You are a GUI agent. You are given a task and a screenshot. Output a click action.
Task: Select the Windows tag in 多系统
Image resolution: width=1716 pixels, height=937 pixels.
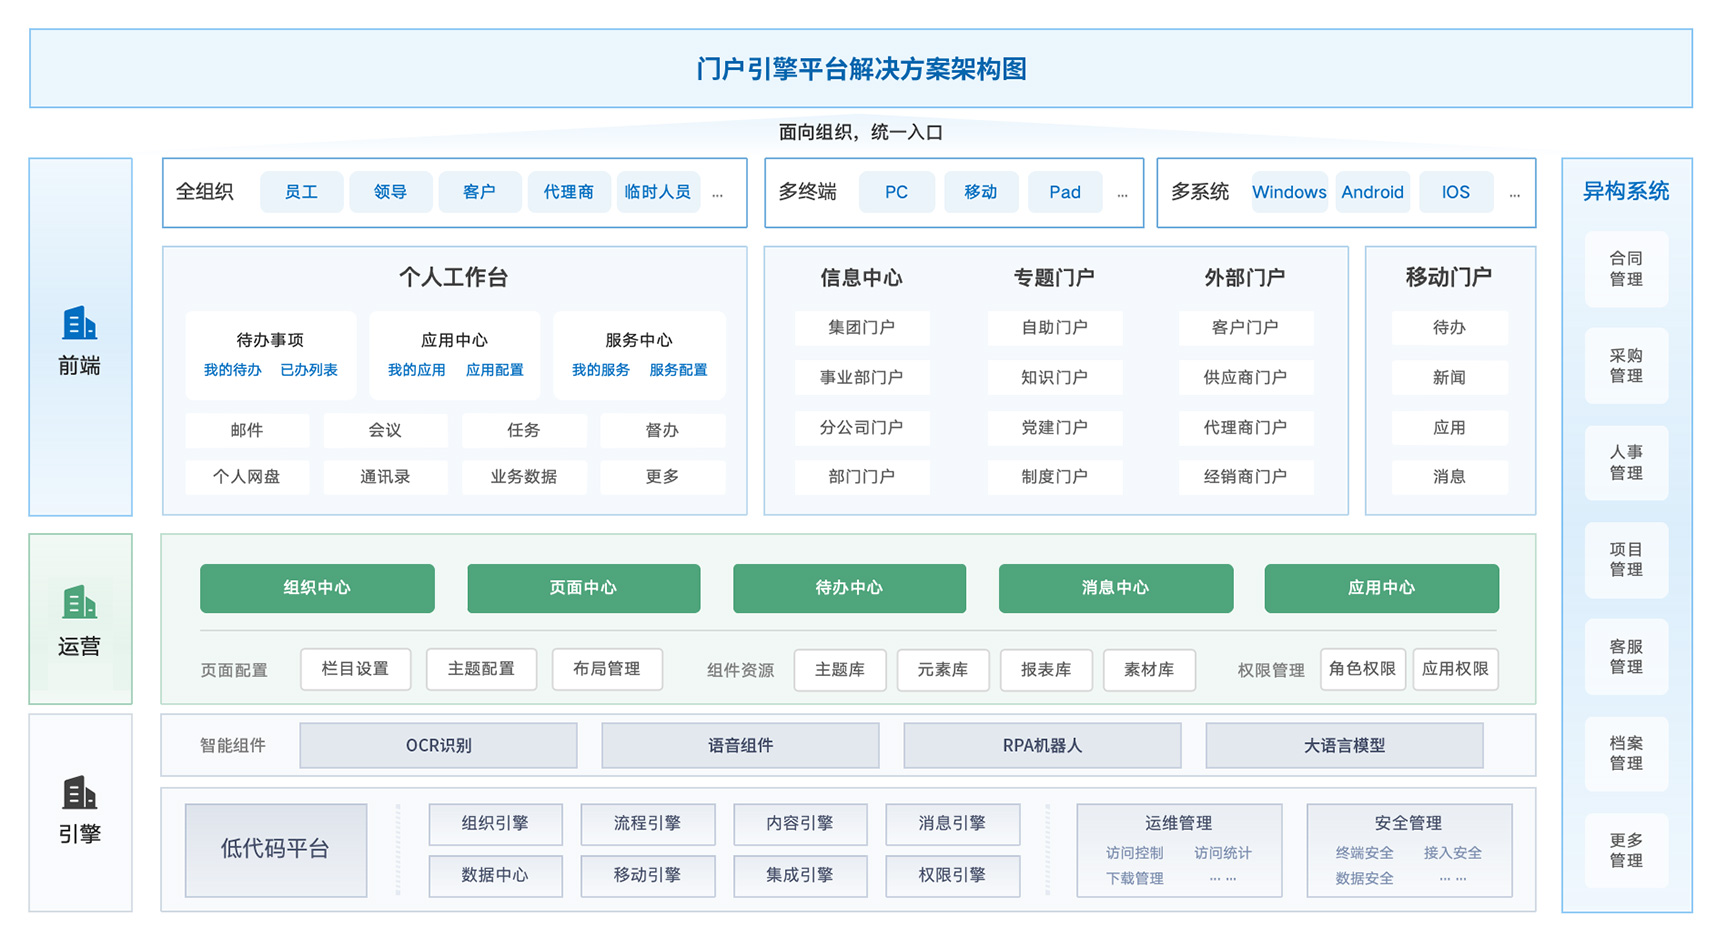(1289, 192)
